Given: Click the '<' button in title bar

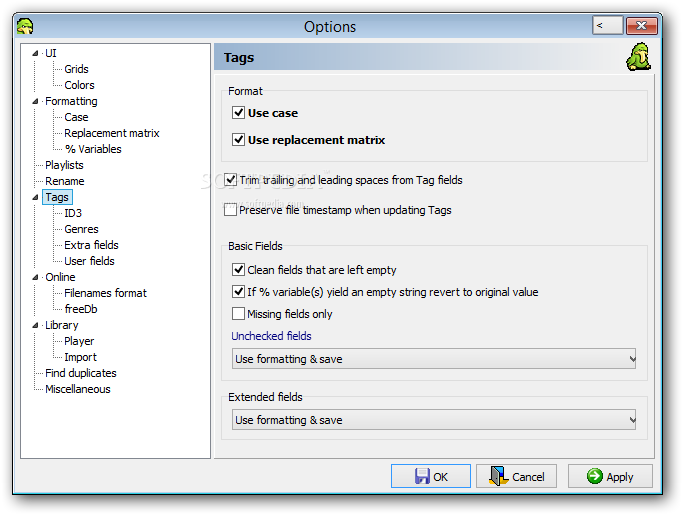Looking at the screenshot, I should click(x=607, y=25).
